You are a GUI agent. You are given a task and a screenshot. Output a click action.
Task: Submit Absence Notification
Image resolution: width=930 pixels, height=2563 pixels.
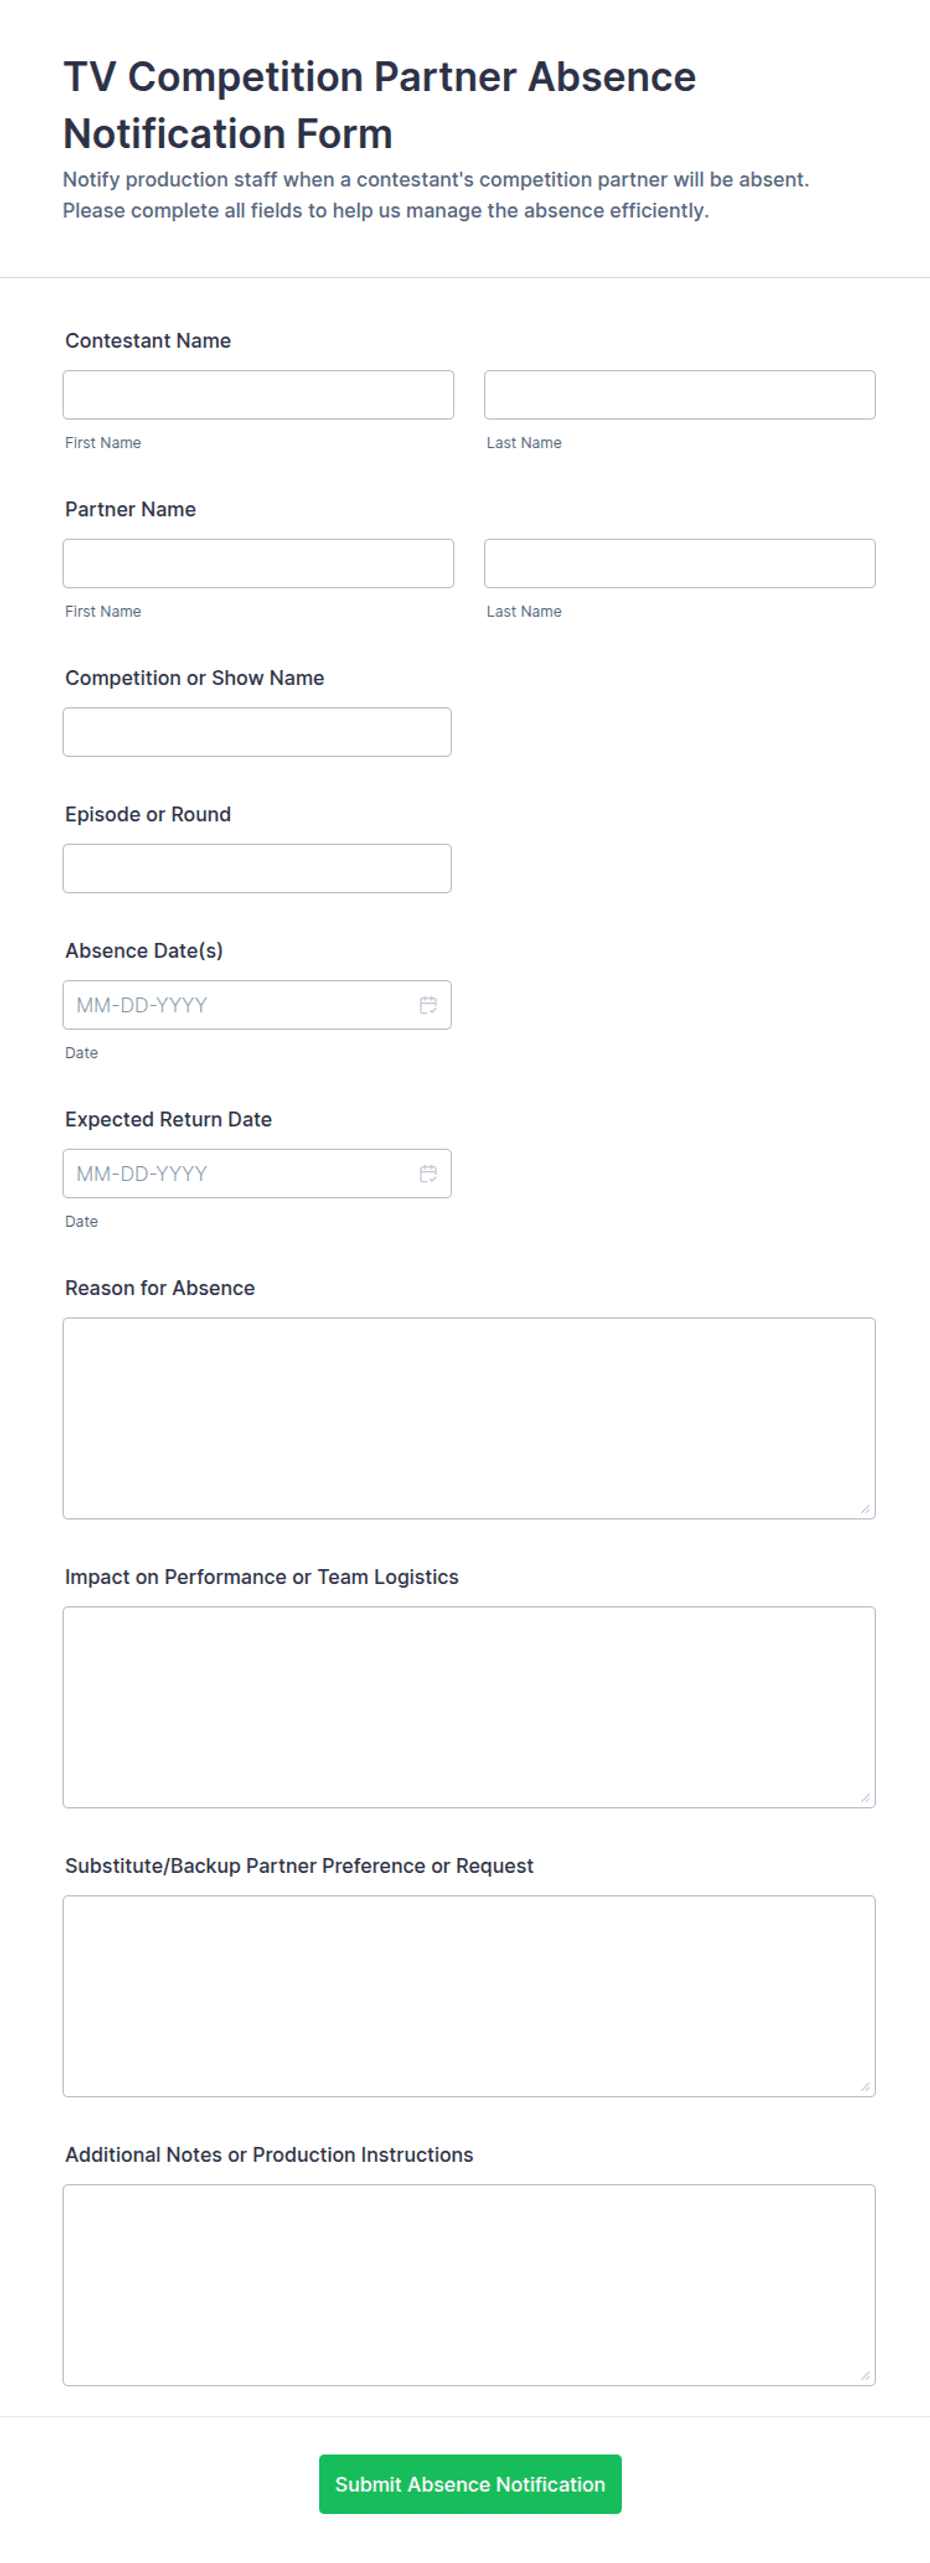pos(470,2482)
